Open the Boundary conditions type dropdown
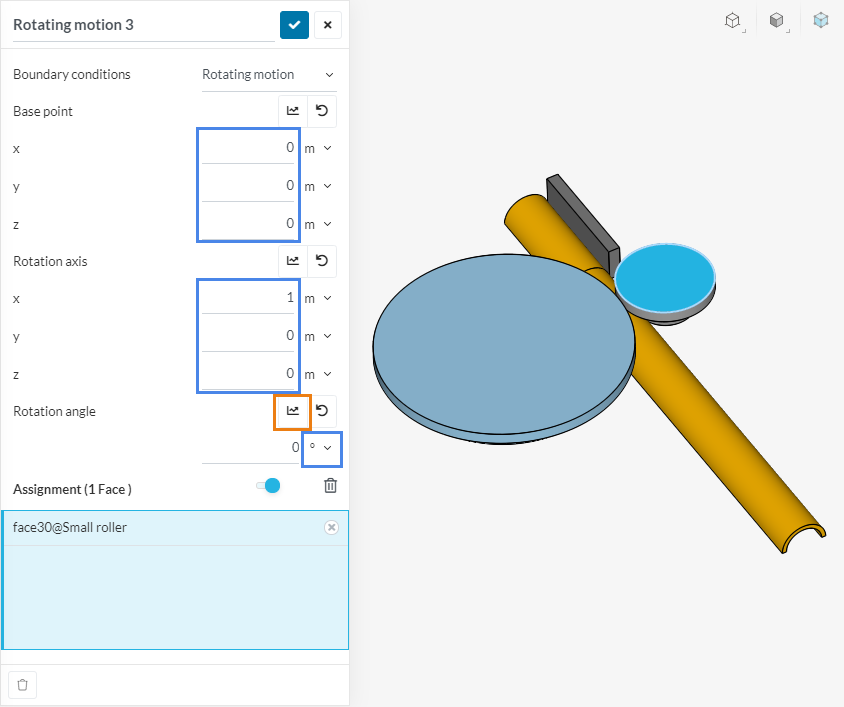The height and width of the screenshot is (707, 844). [x=268, y=75]
